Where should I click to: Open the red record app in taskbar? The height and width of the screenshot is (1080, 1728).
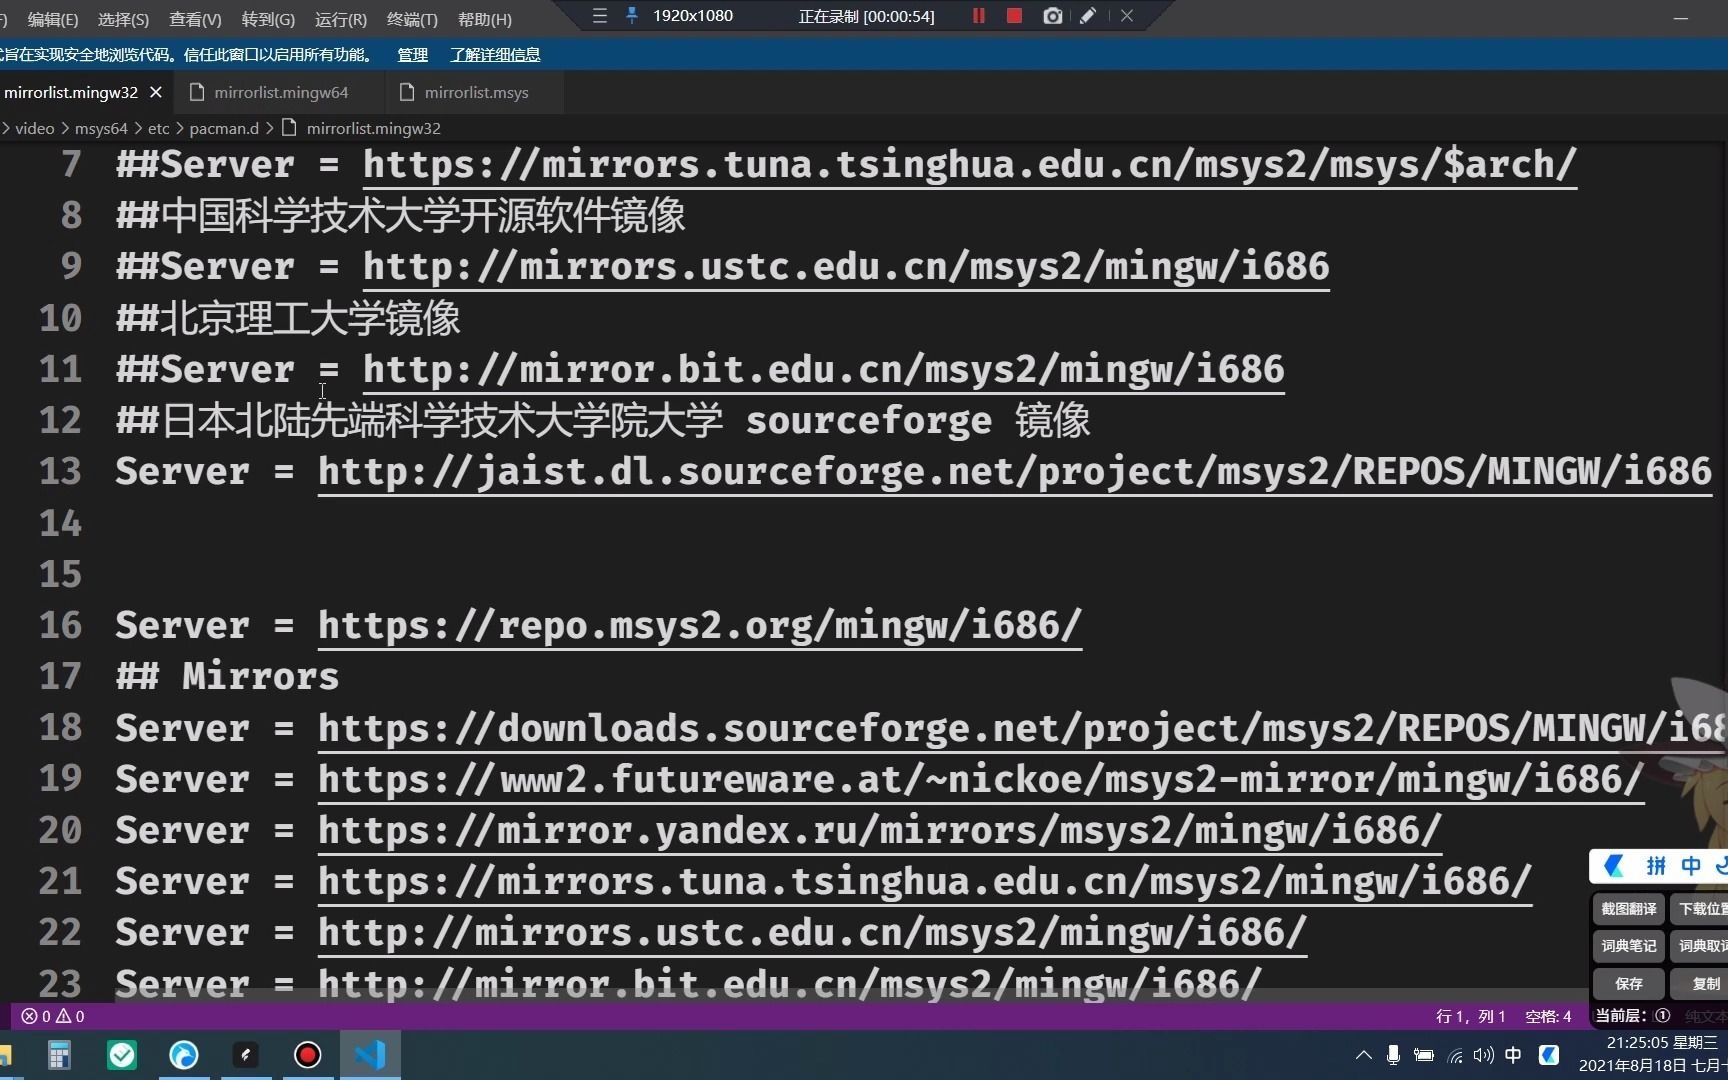308,1055
